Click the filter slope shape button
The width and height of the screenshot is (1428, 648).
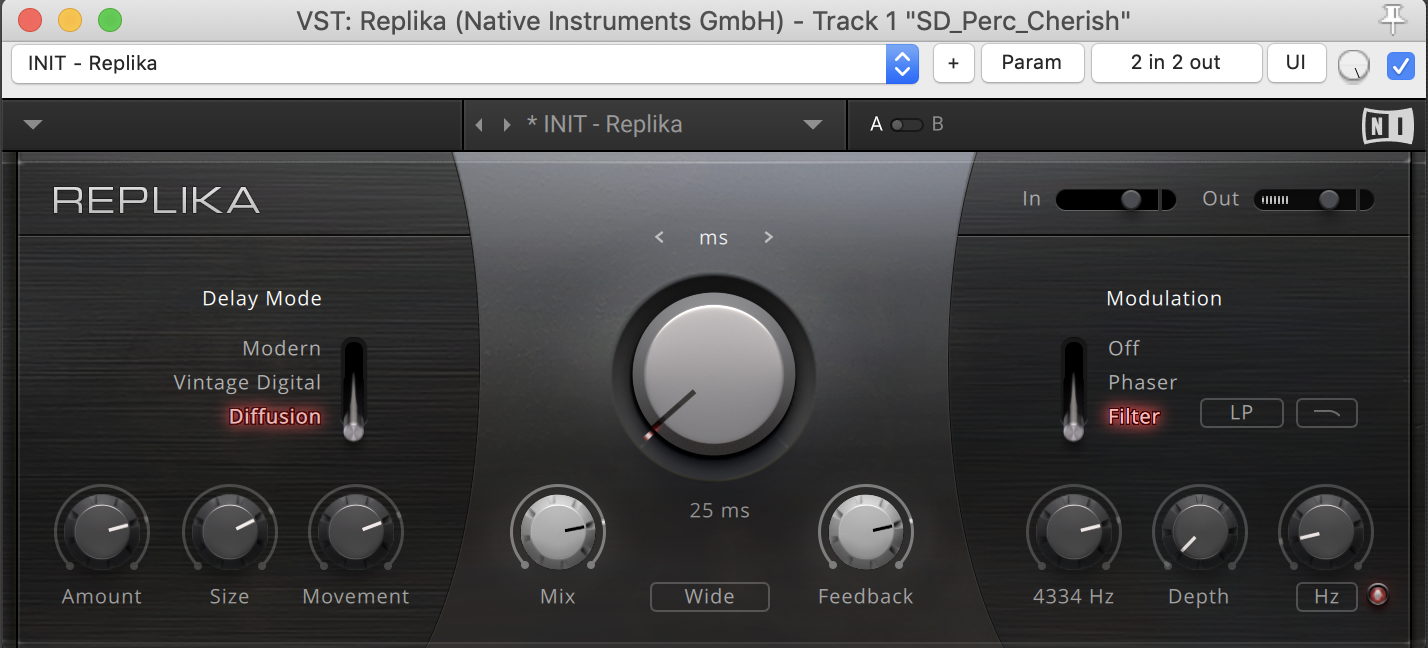click(x=1327, y=412)
